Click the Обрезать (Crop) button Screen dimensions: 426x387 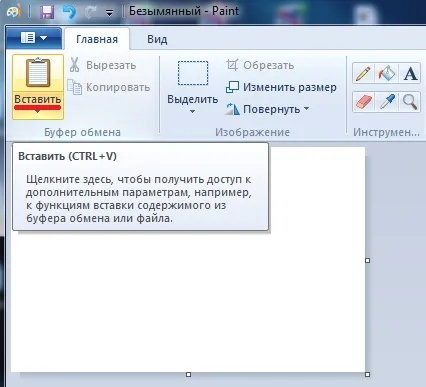(x=260, y=65)
